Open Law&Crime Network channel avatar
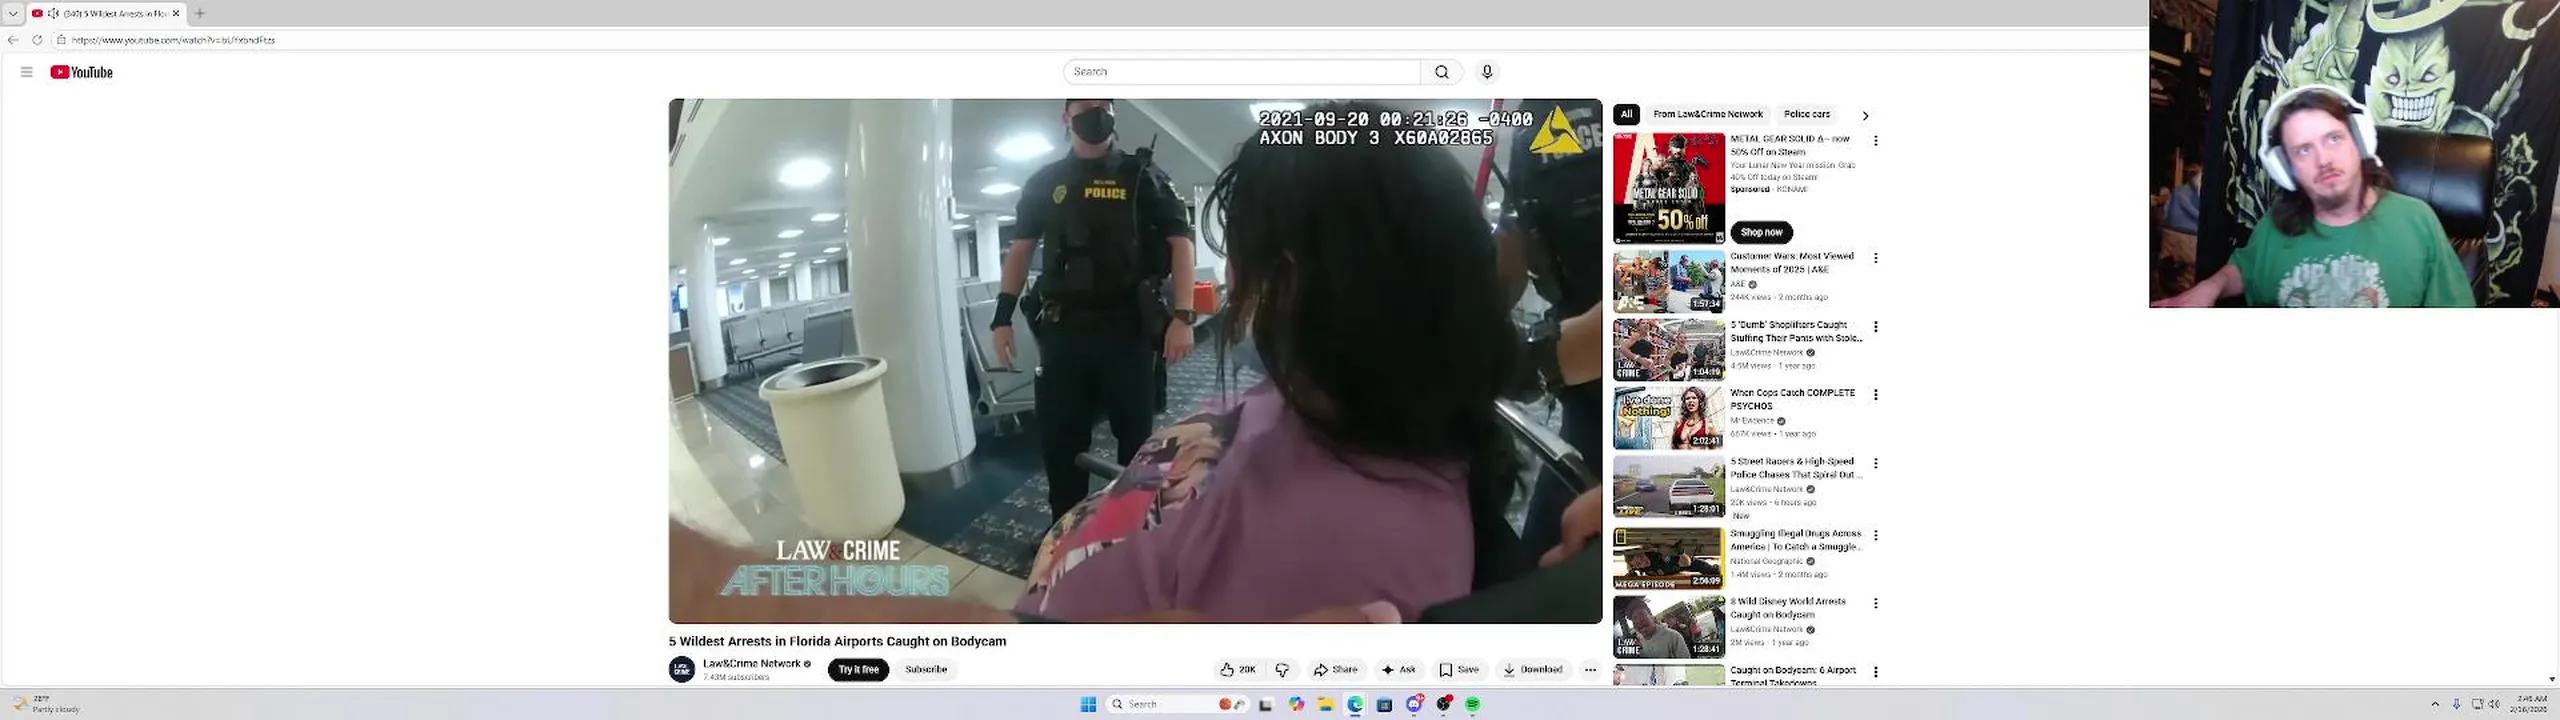 (682, 669)
